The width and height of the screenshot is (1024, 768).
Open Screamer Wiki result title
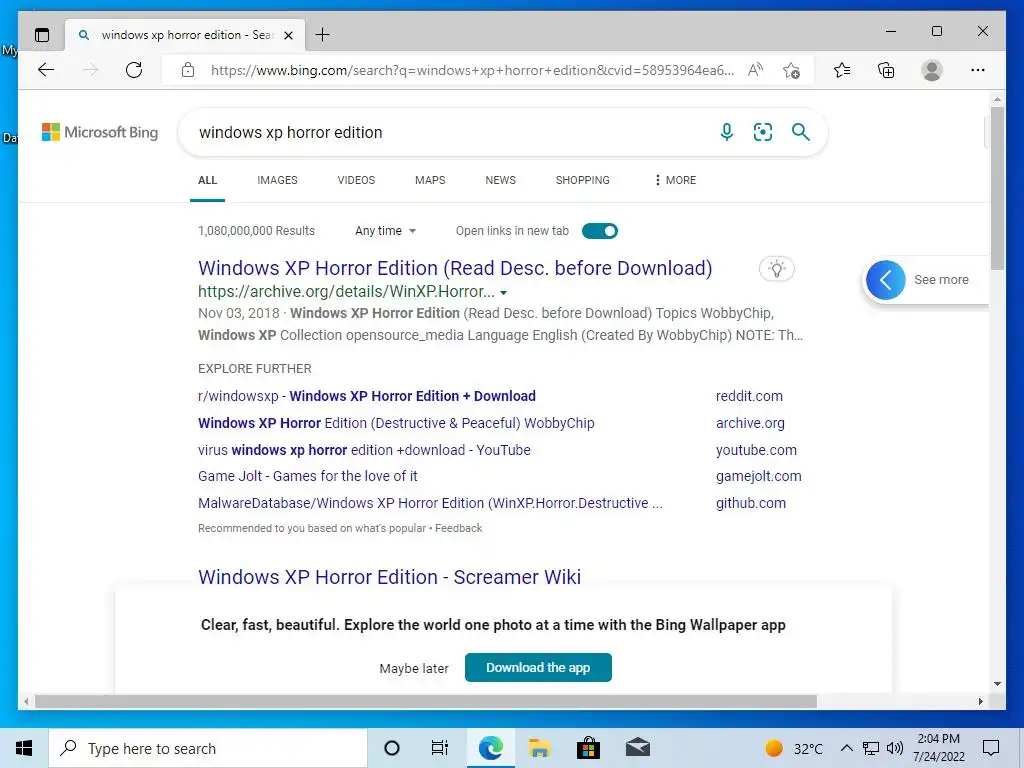click(x=389, y=577)
